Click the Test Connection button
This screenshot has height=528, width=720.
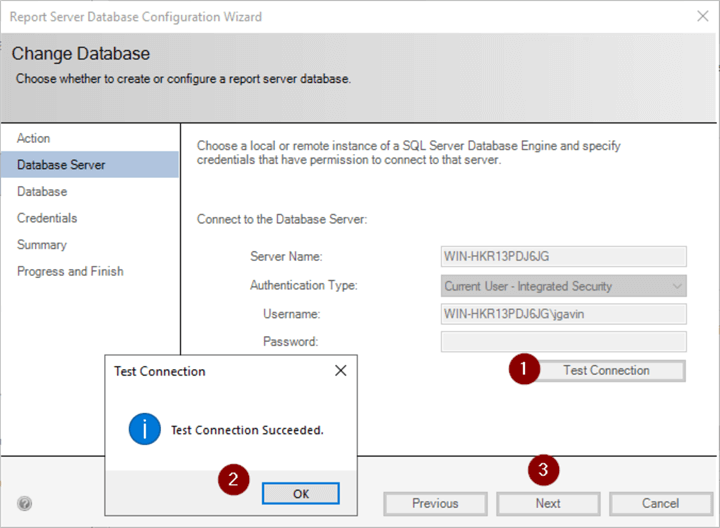click(x=606, y=371)
